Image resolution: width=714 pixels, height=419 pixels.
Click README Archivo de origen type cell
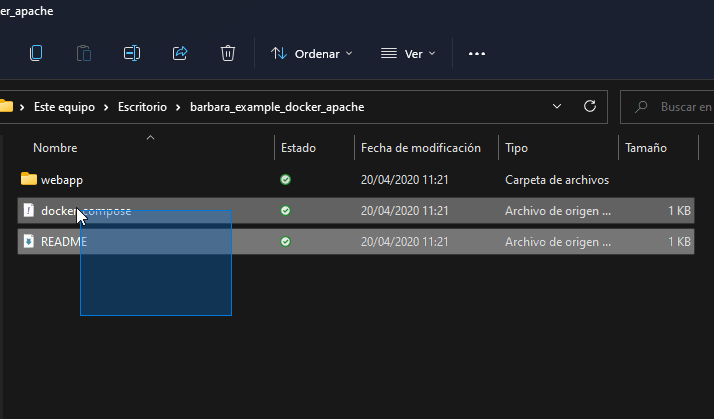[558, 242]
